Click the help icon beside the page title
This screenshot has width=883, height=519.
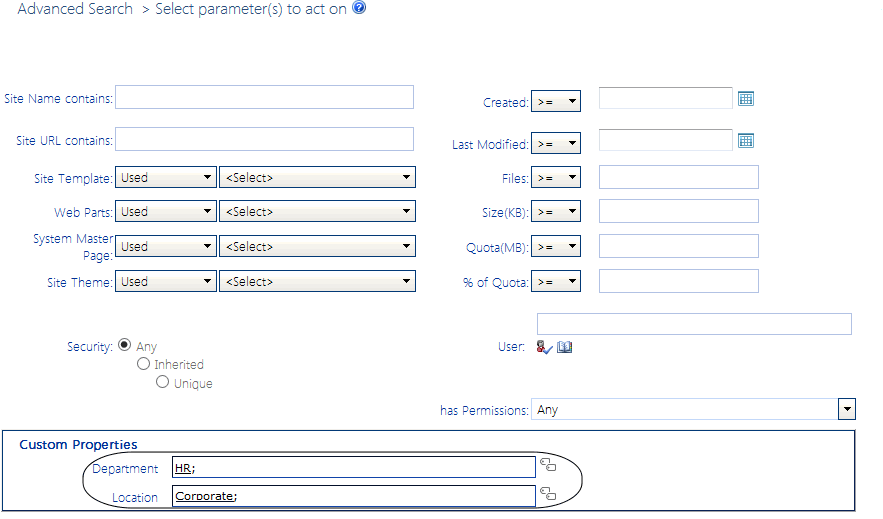[x=360, y=8]
